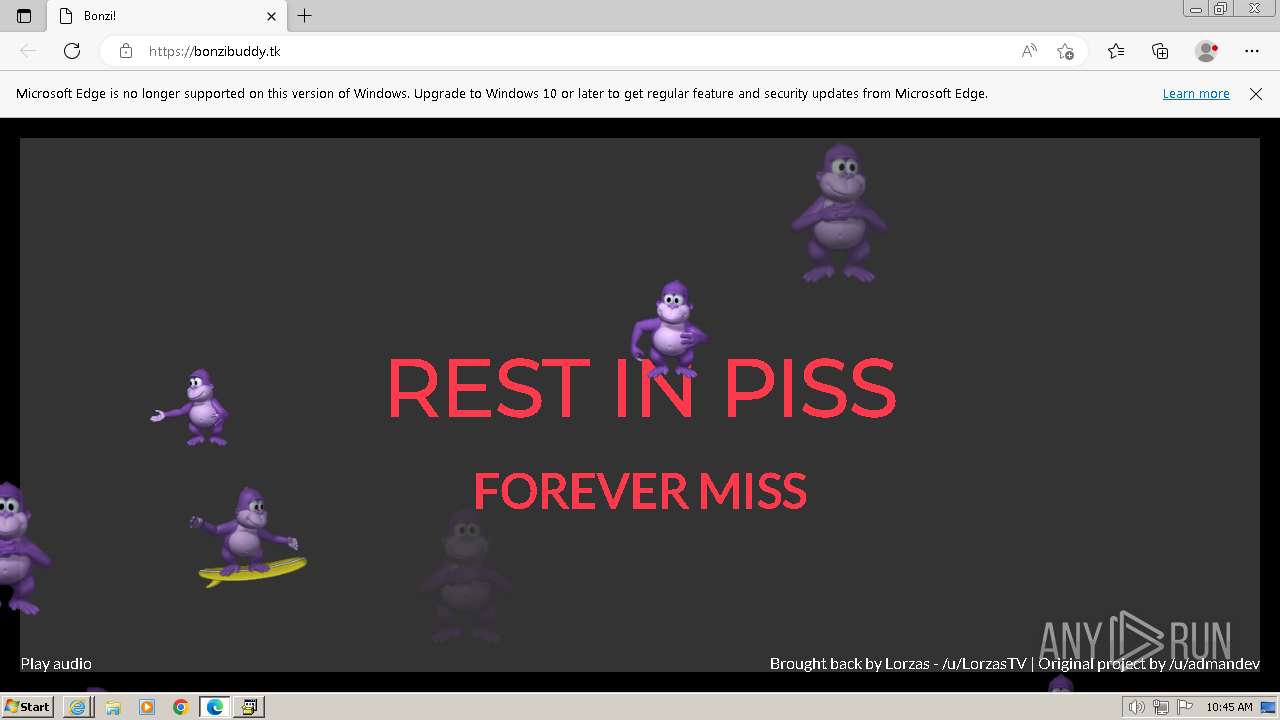
Task: Click the large Bonzi gorilla at top
Action: 838,213
